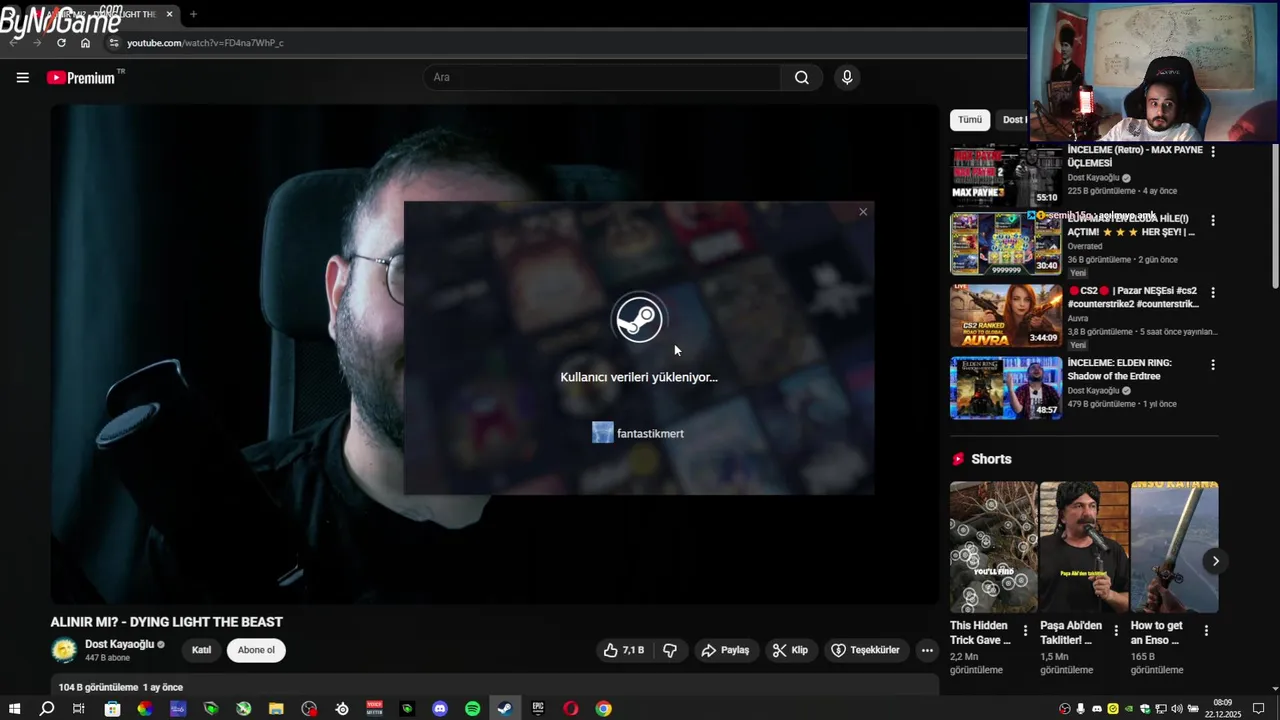Click the search magnifier button beside Ara

[801, 77]
